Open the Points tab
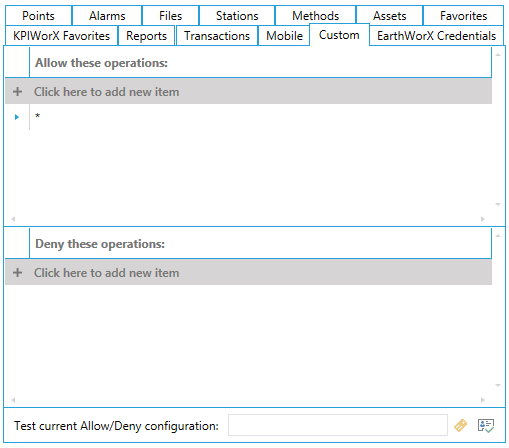Image resolution: width=509 pixels, height=448 pixels. click(x=38, y=16)
